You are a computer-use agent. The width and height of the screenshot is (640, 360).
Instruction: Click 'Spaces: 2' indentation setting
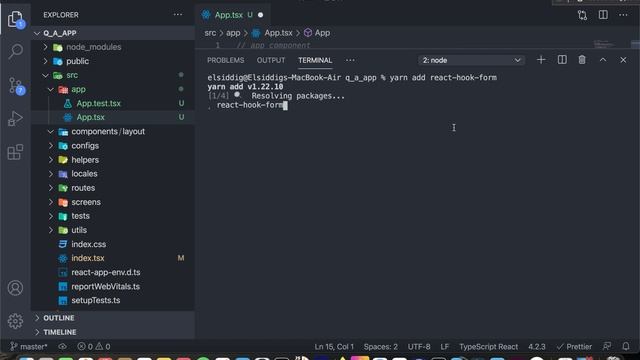pos(380,347)
